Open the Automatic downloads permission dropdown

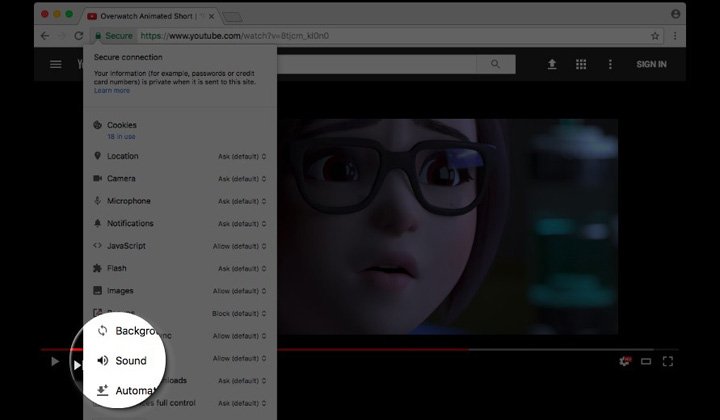pos(242,381)
